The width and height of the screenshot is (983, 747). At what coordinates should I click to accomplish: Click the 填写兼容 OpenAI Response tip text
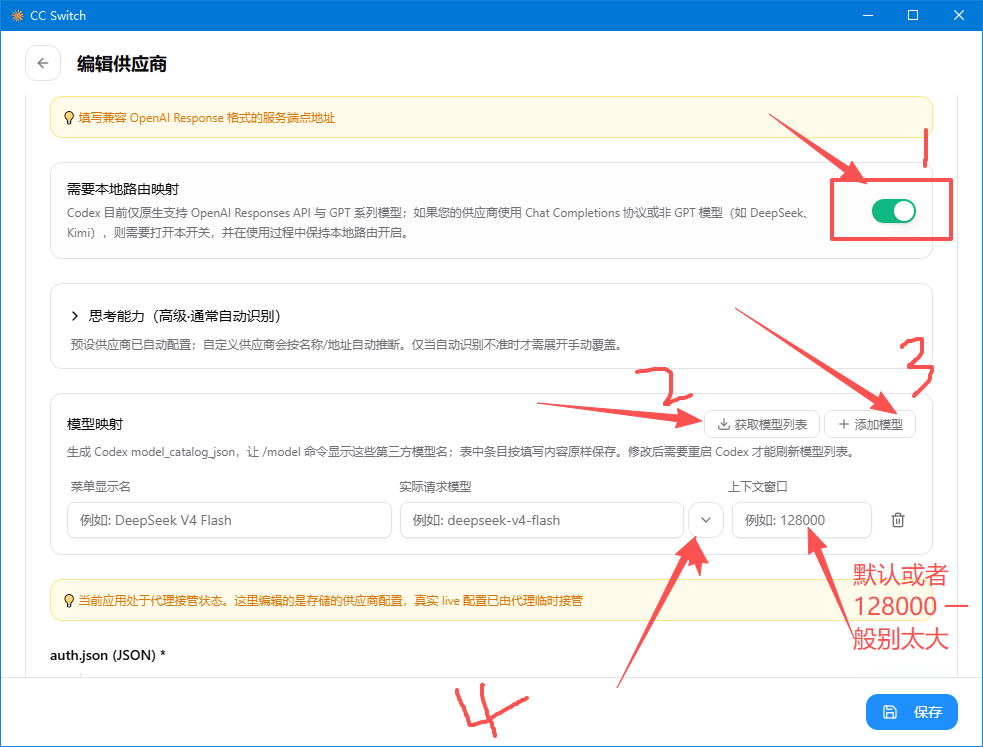click(x=207, y=118)
